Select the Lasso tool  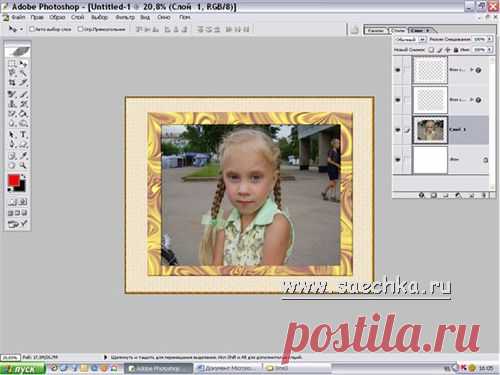[12, 72]
